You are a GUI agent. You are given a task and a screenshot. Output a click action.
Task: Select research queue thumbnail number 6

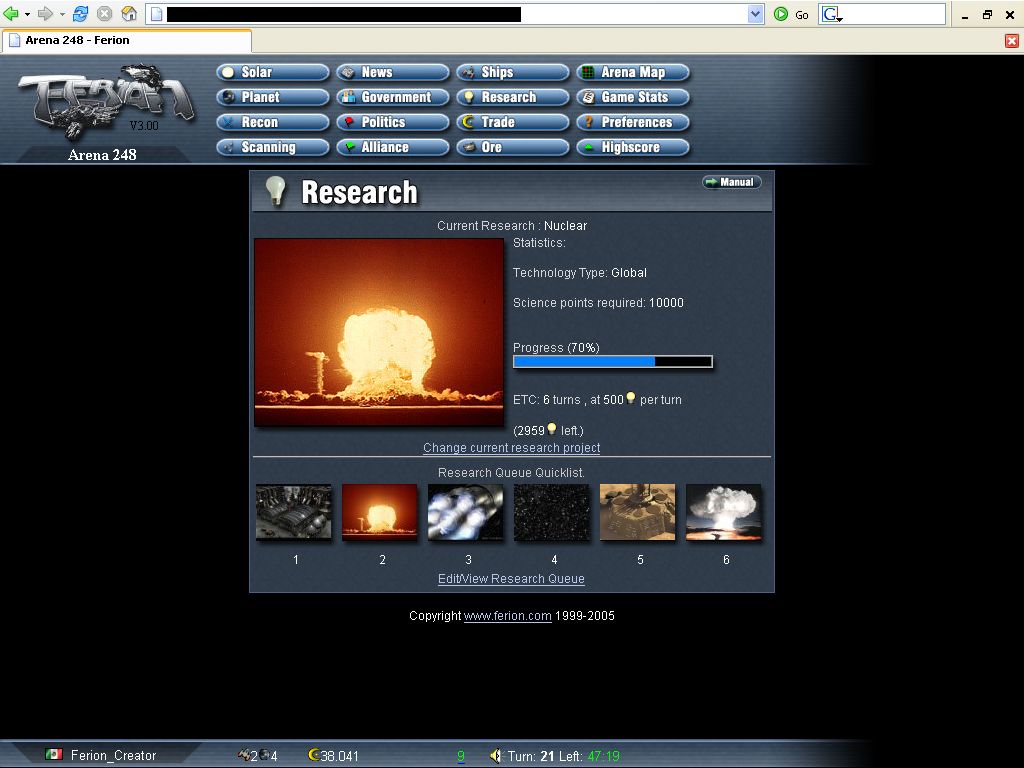pos(724,512)
